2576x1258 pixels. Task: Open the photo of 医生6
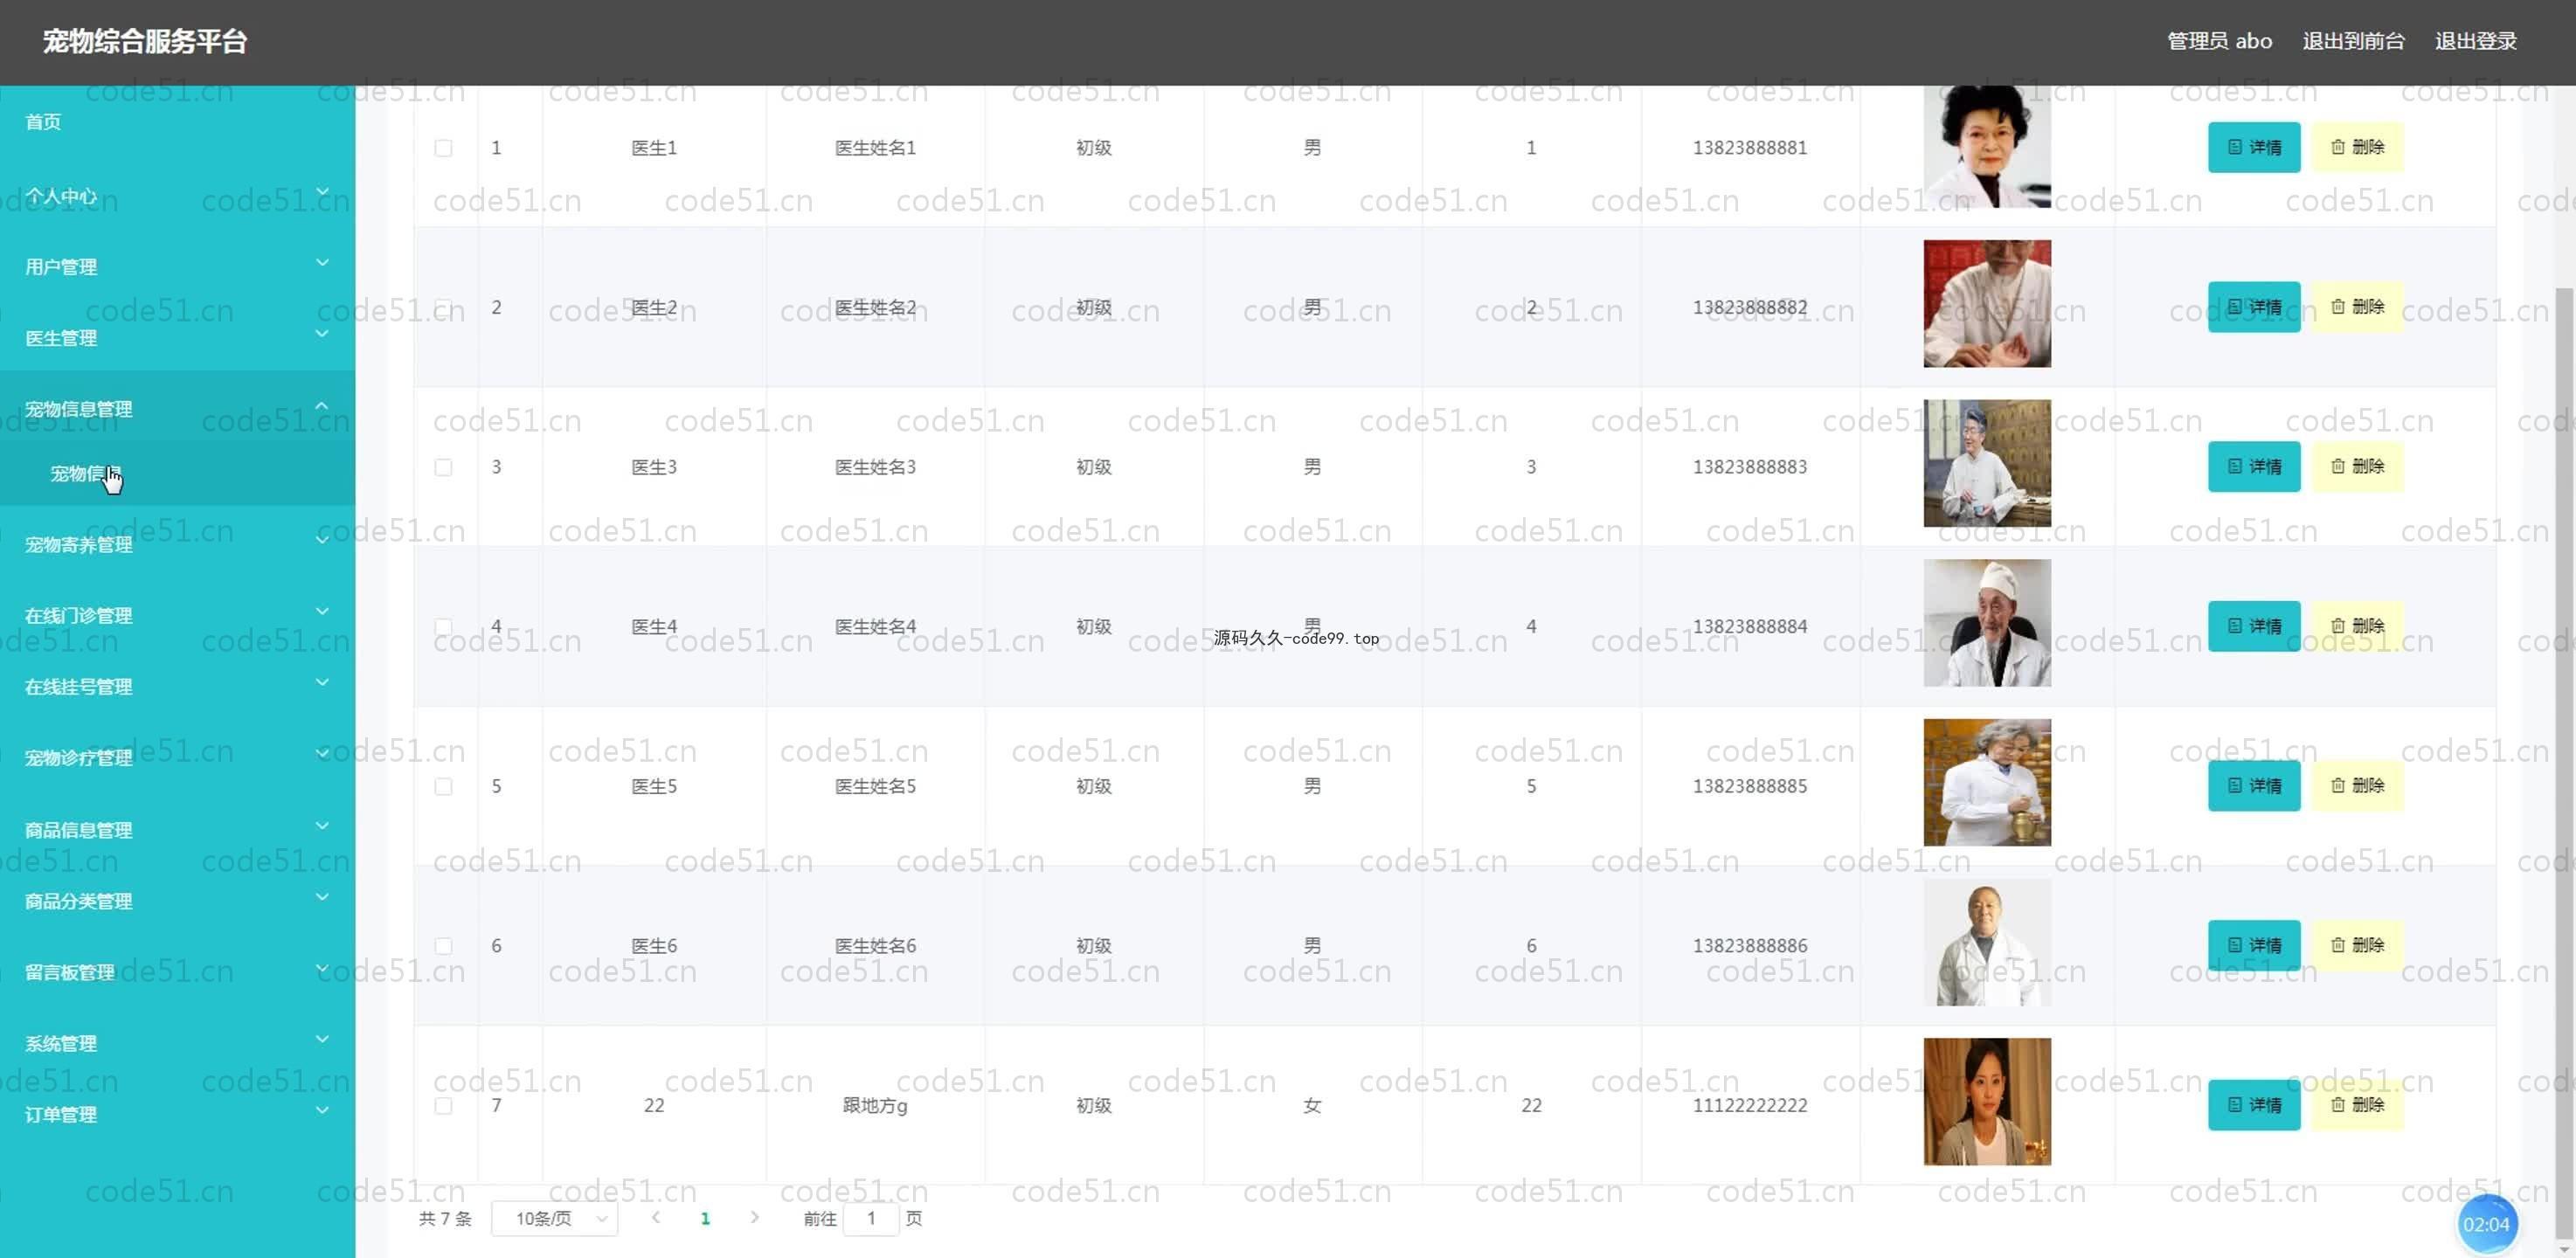(1986, 942)
